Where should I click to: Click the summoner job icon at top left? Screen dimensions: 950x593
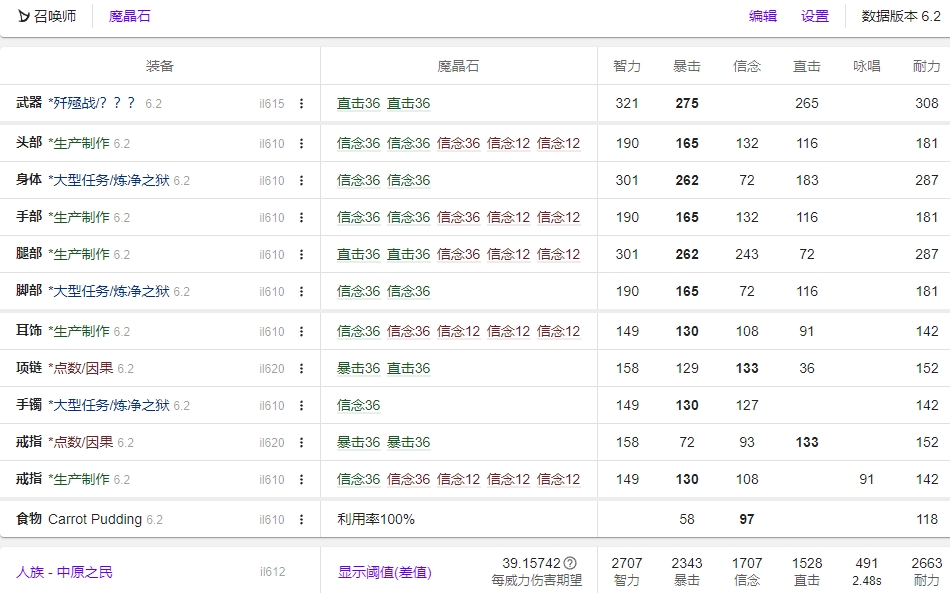[24, 16]
